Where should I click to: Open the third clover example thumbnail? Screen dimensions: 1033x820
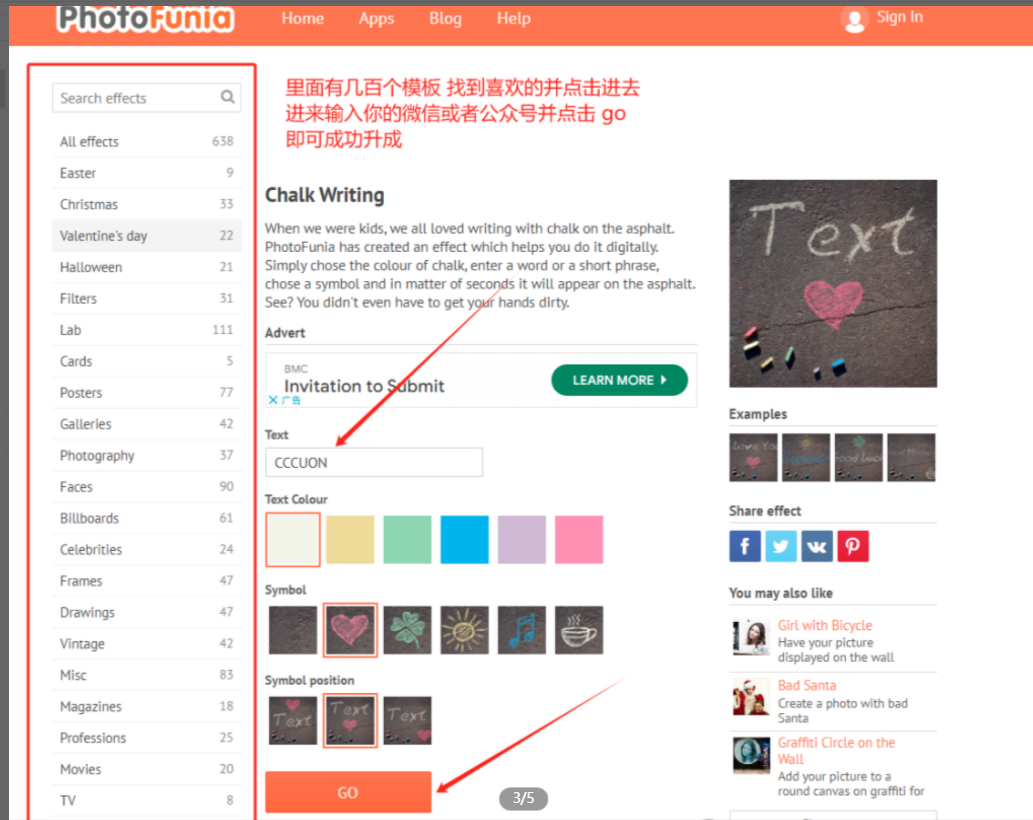858,457
